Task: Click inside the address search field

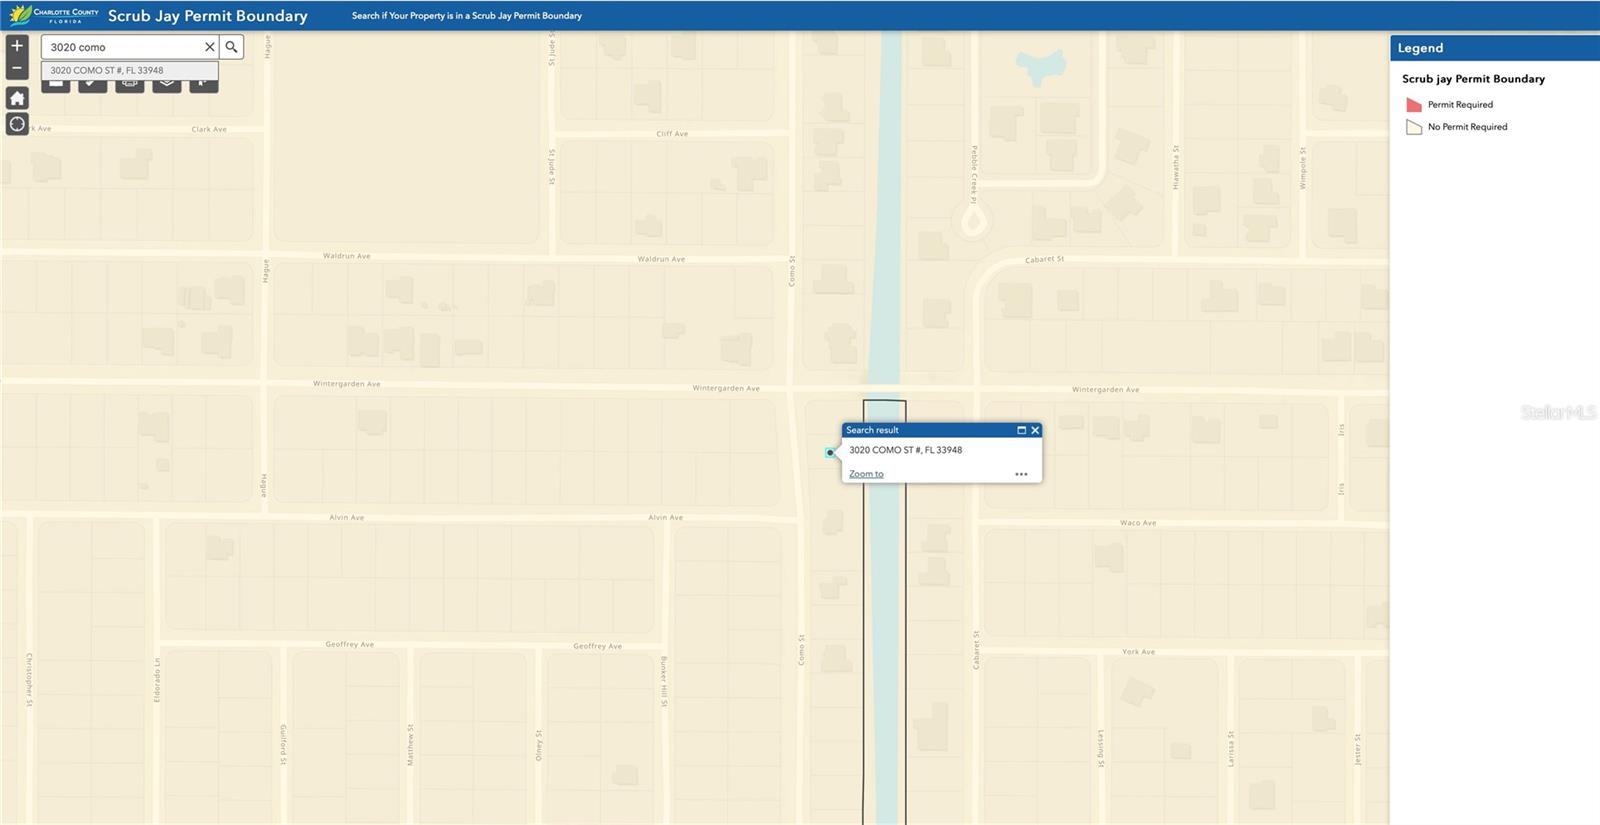Action: tap(120, 47)
